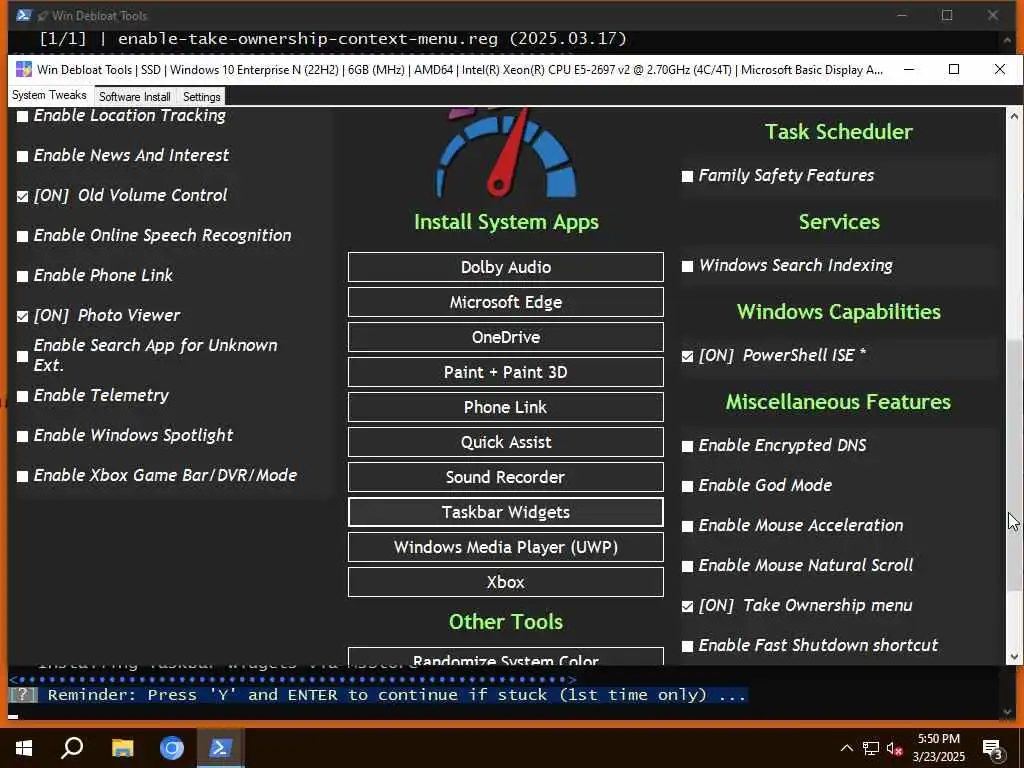Viewport: 1024px width, 768px height.
Task: Install Windows Media Player (UWP)
Action: tap(505, 547)
